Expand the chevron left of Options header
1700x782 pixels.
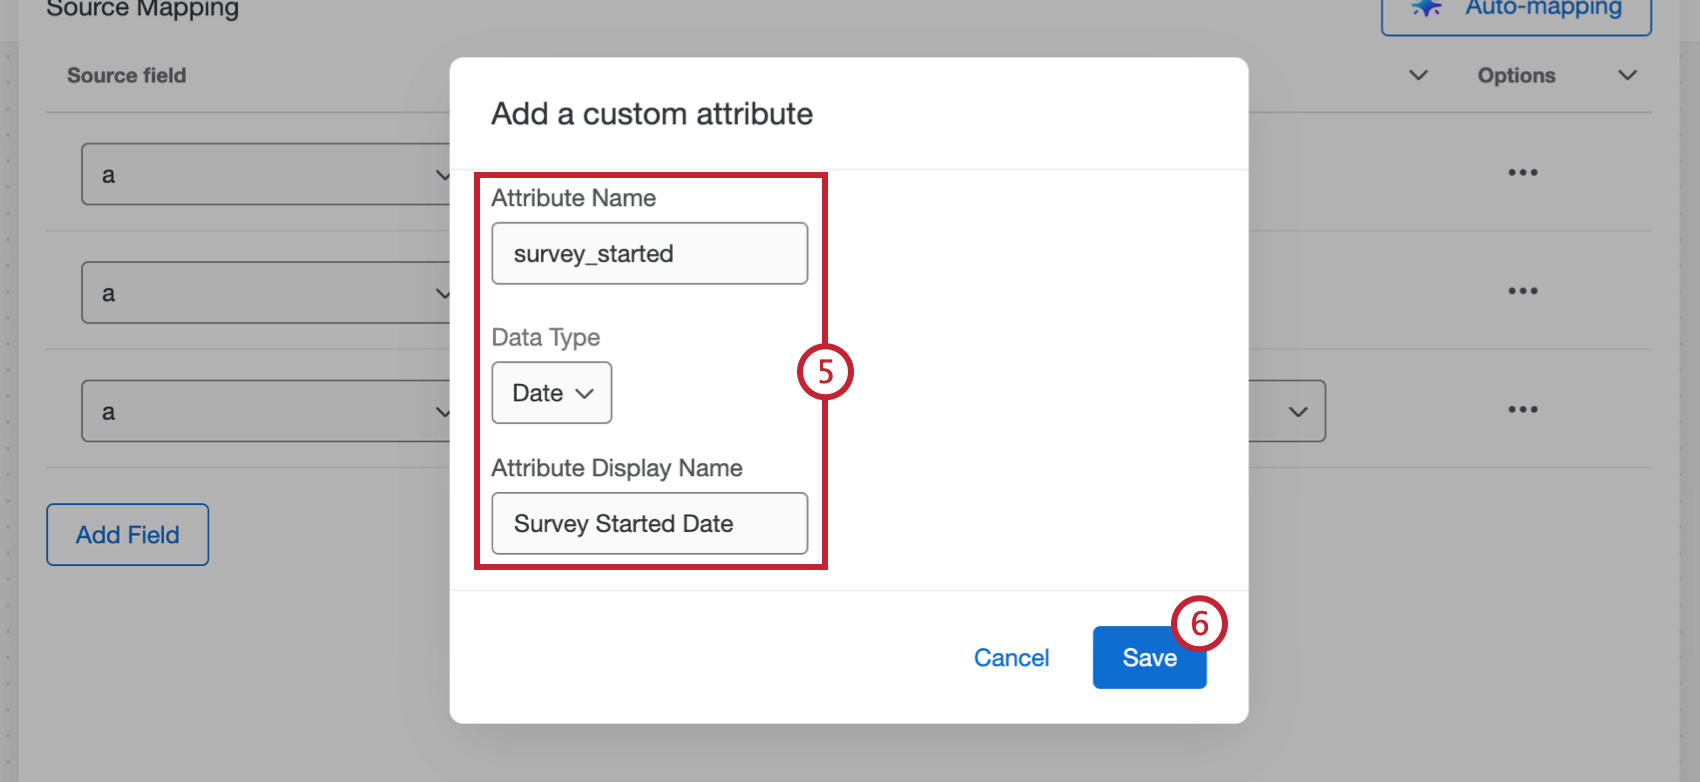pyautogui.click(x=1418, y=75)
